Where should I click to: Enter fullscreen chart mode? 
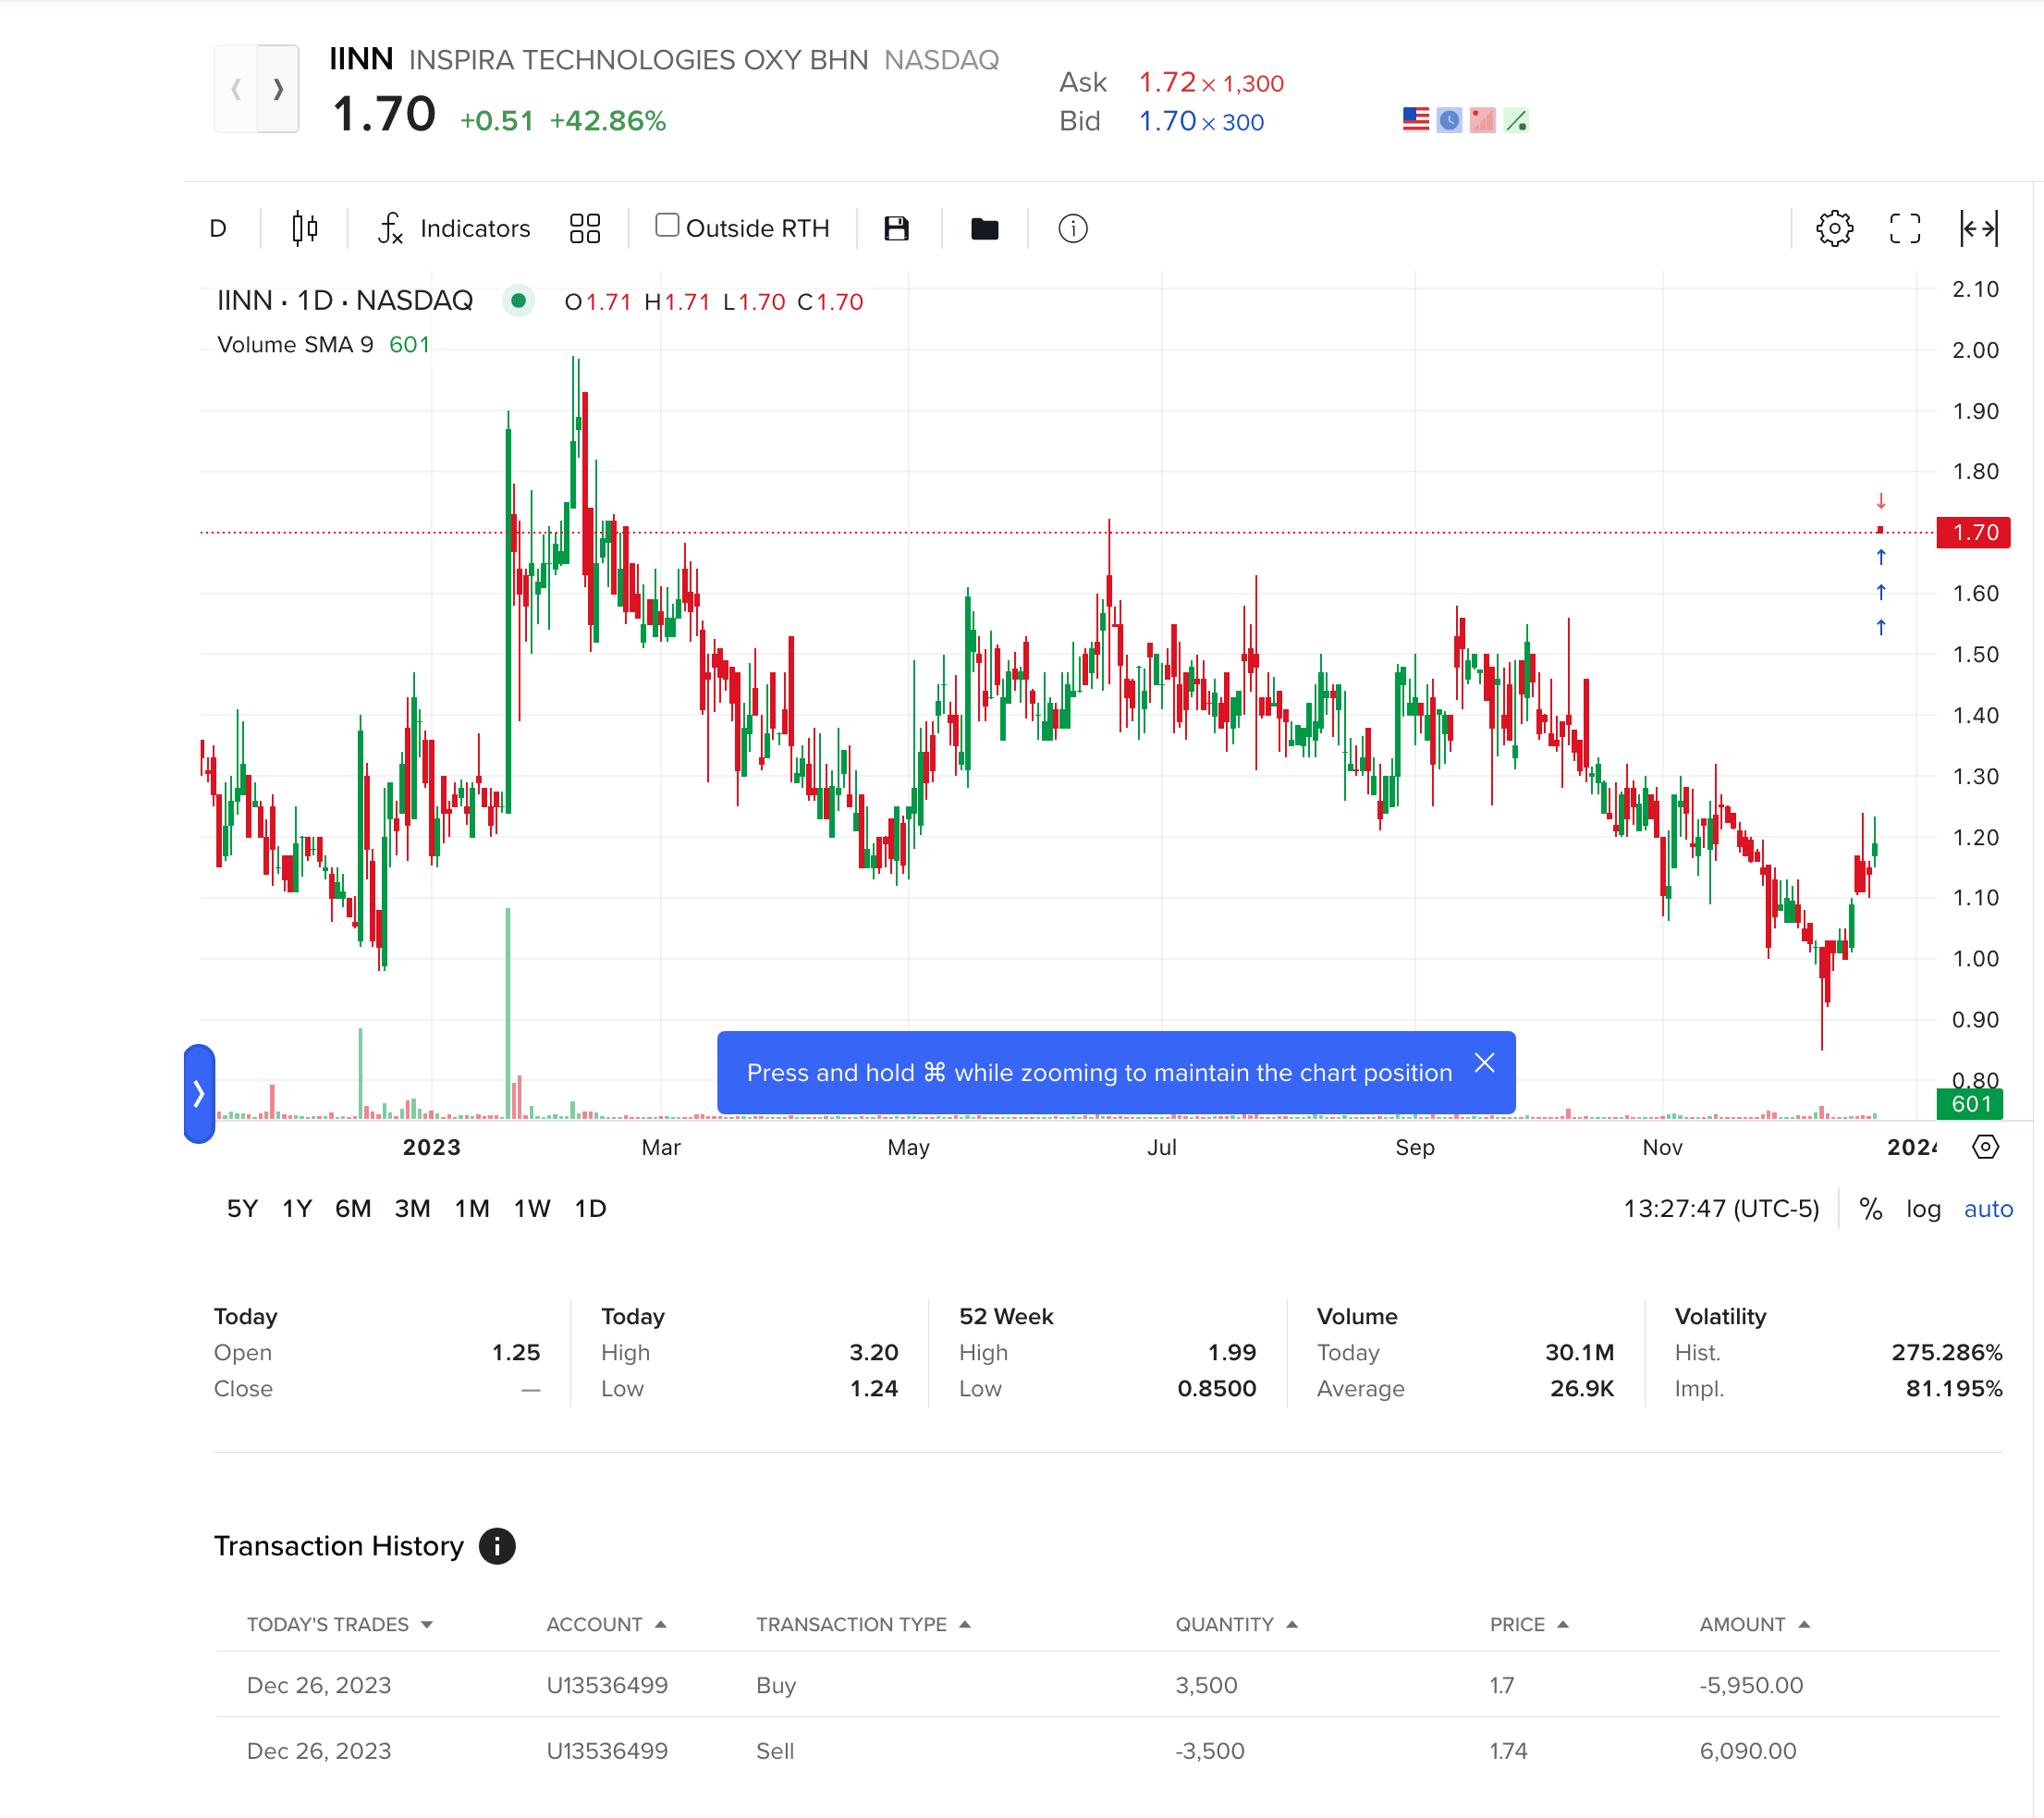(1904, 228)
